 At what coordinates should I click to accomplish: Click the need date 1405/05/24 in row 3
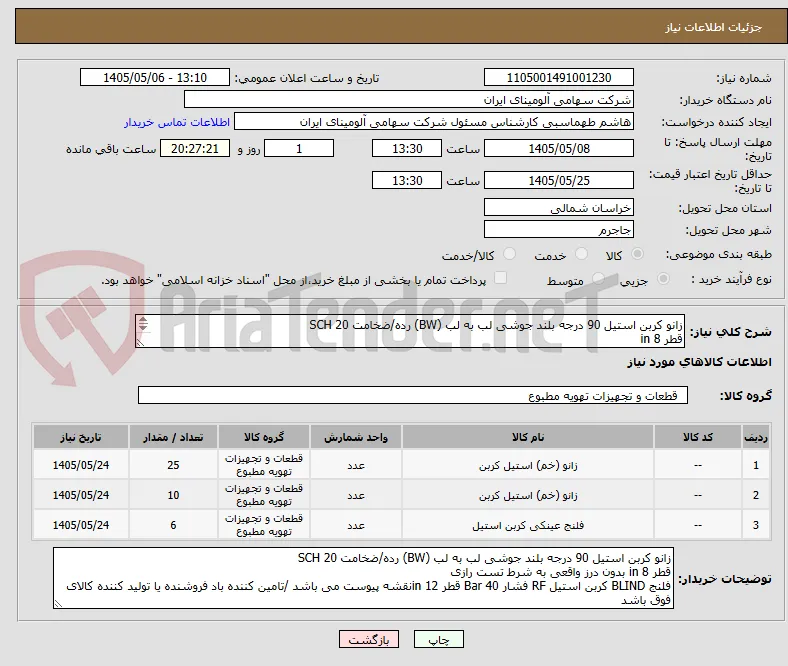pos(81,525)
